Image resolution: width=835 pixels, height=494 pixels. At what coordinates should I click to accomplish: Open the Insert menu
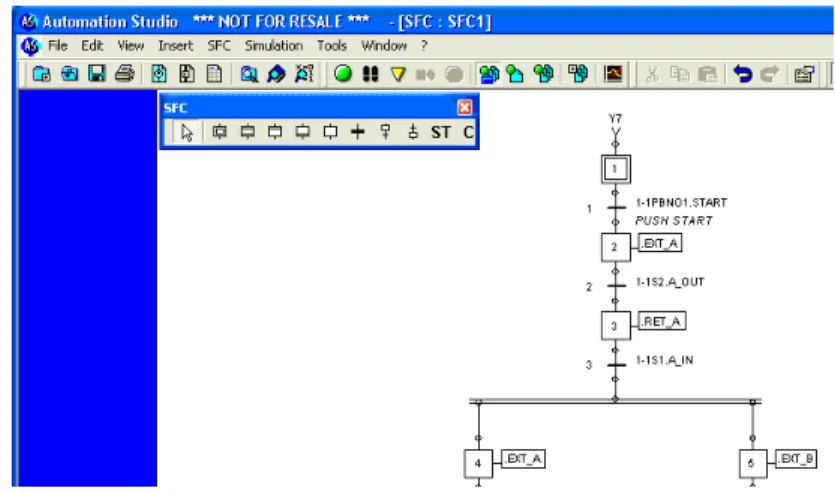[175, 46]
